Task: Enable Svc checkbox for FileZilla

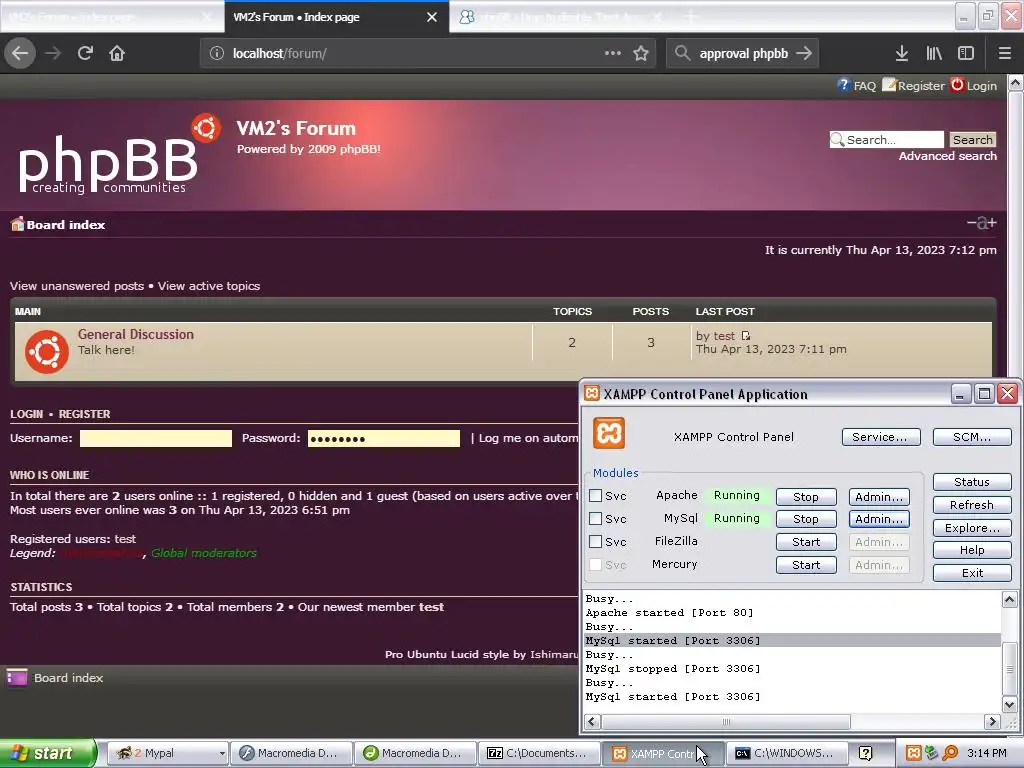Action: [596, 541]
